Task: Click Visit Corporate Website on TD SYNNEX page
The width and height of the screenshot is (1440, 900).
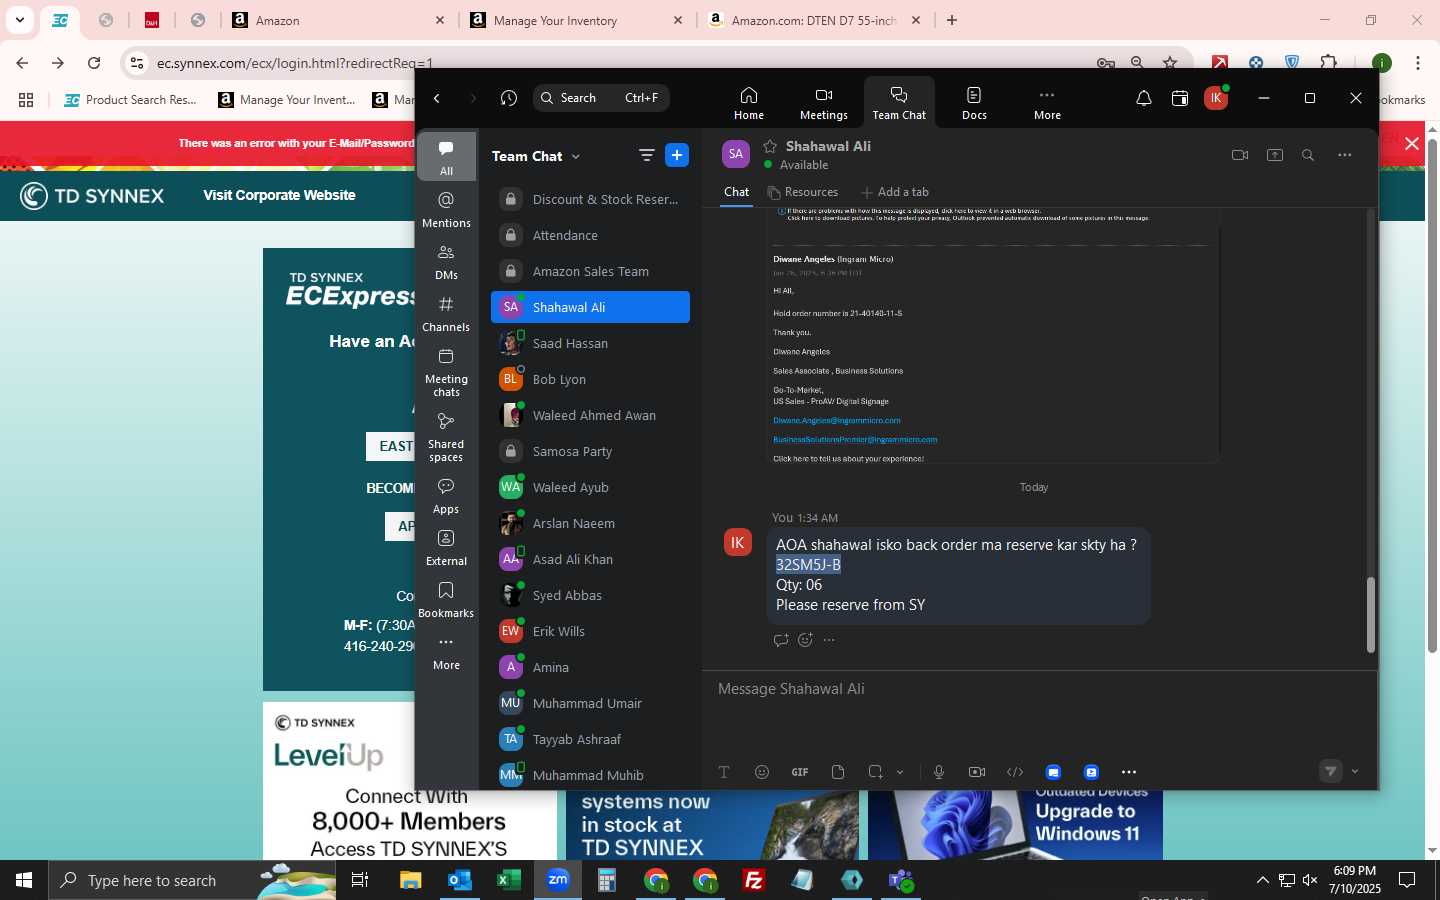Action: click(279, 195)
